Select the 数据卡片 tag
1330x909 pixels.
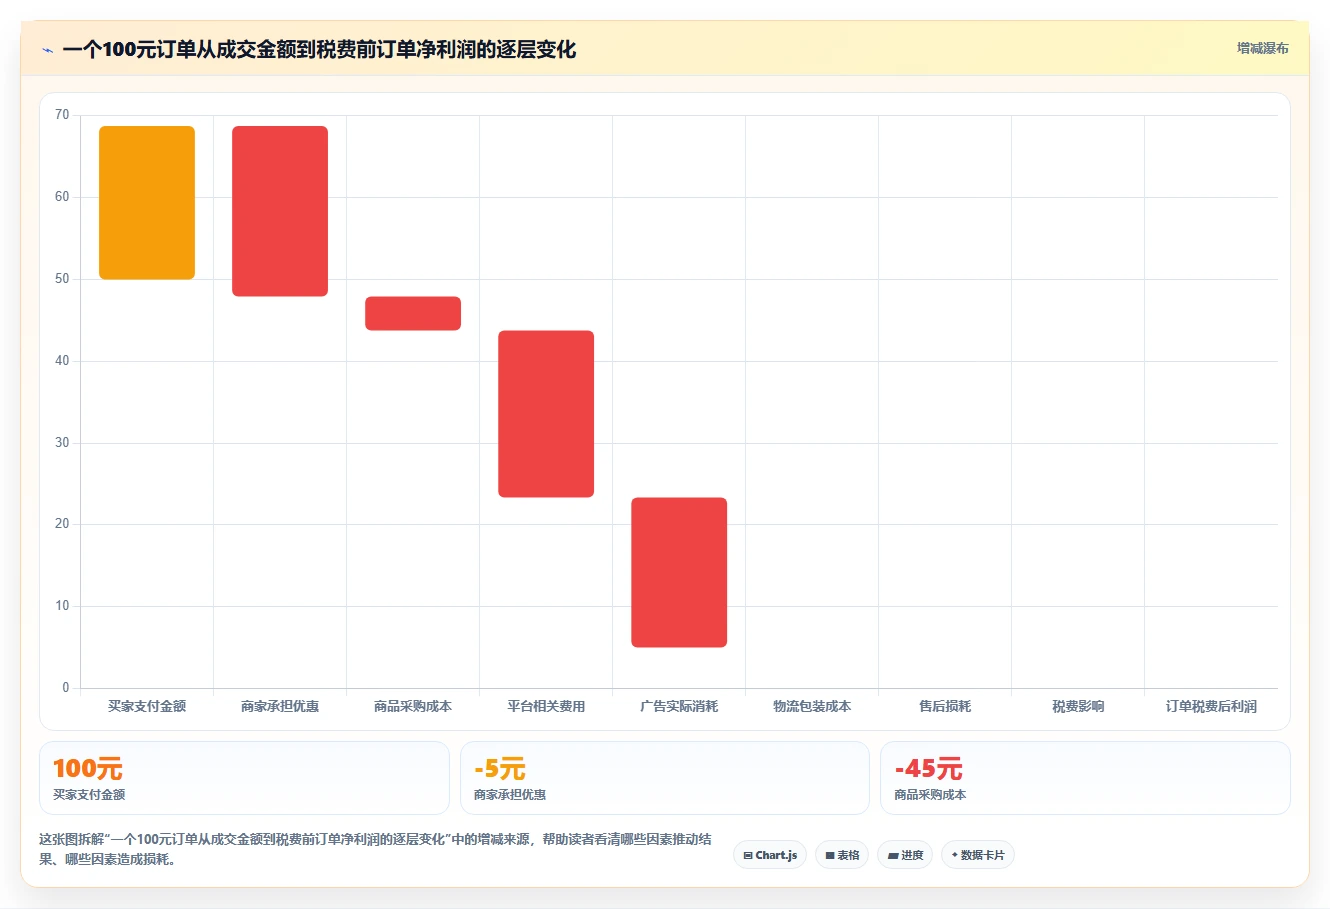point(978,855)
